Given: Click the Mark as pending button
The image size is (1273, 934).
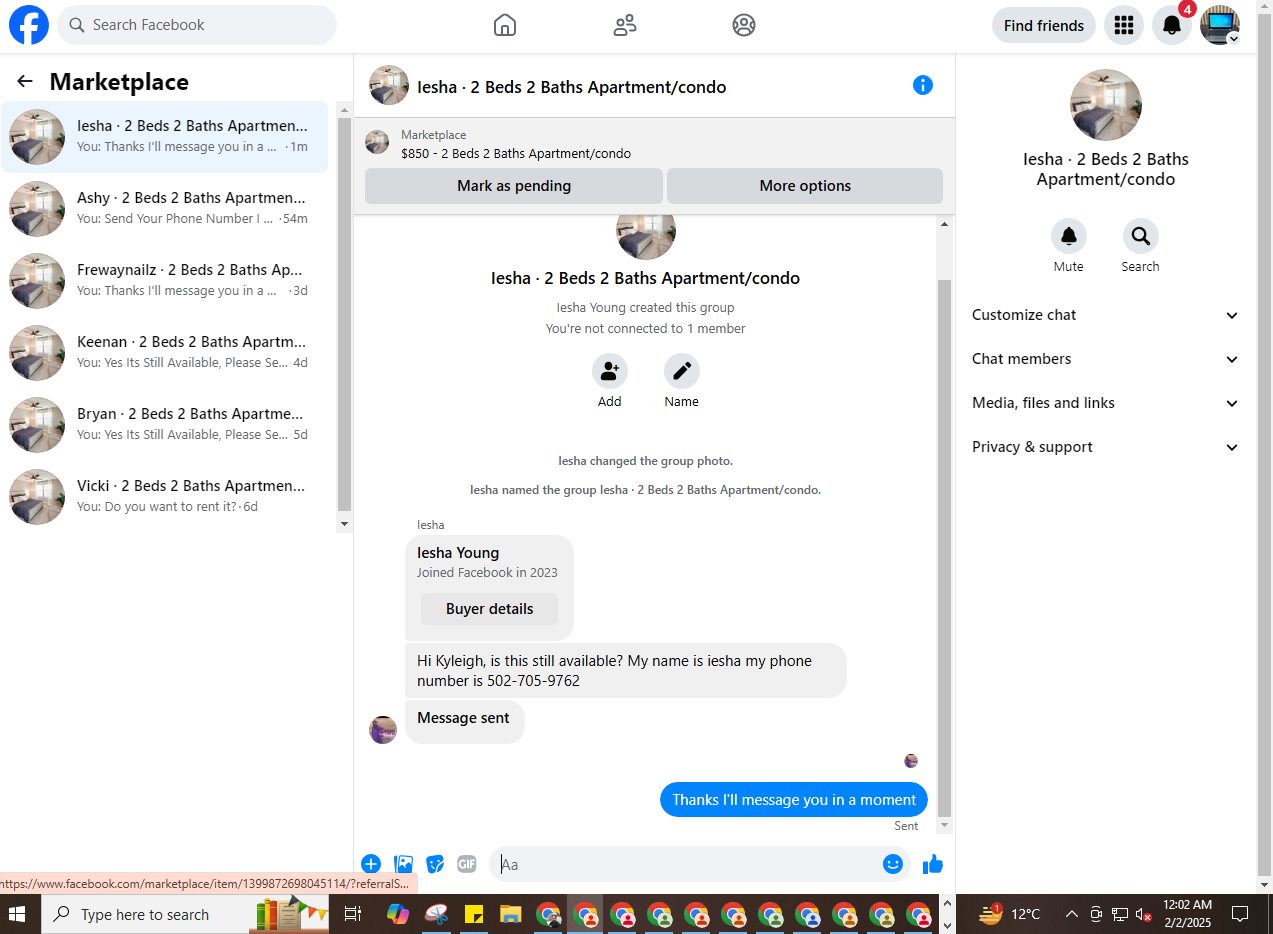Looking at the screenshot, I should 514,186.
